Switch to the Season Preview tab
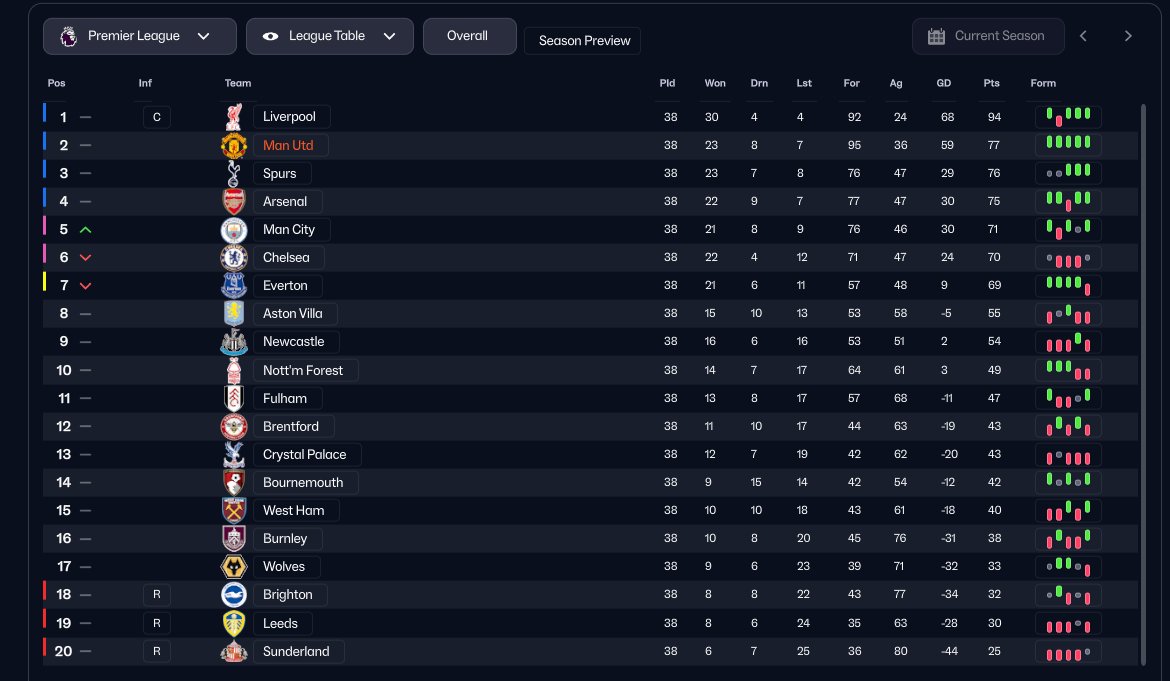The width and height of the screenshot is (1170, 681). [x=584, y=41]
